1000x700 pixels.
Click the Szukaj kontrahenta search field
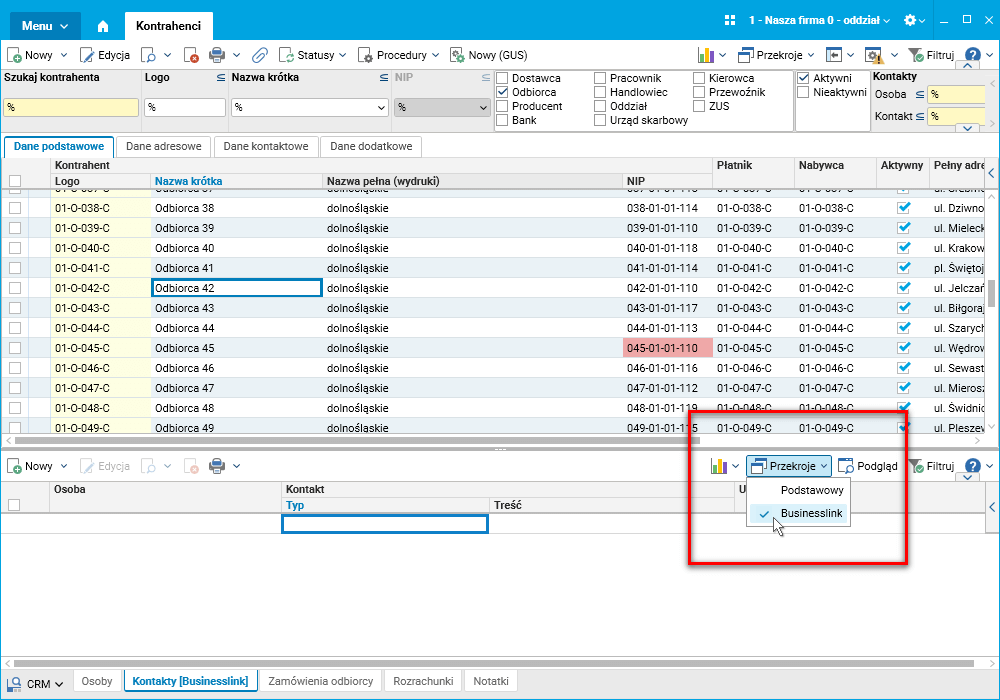click(70, 107)
